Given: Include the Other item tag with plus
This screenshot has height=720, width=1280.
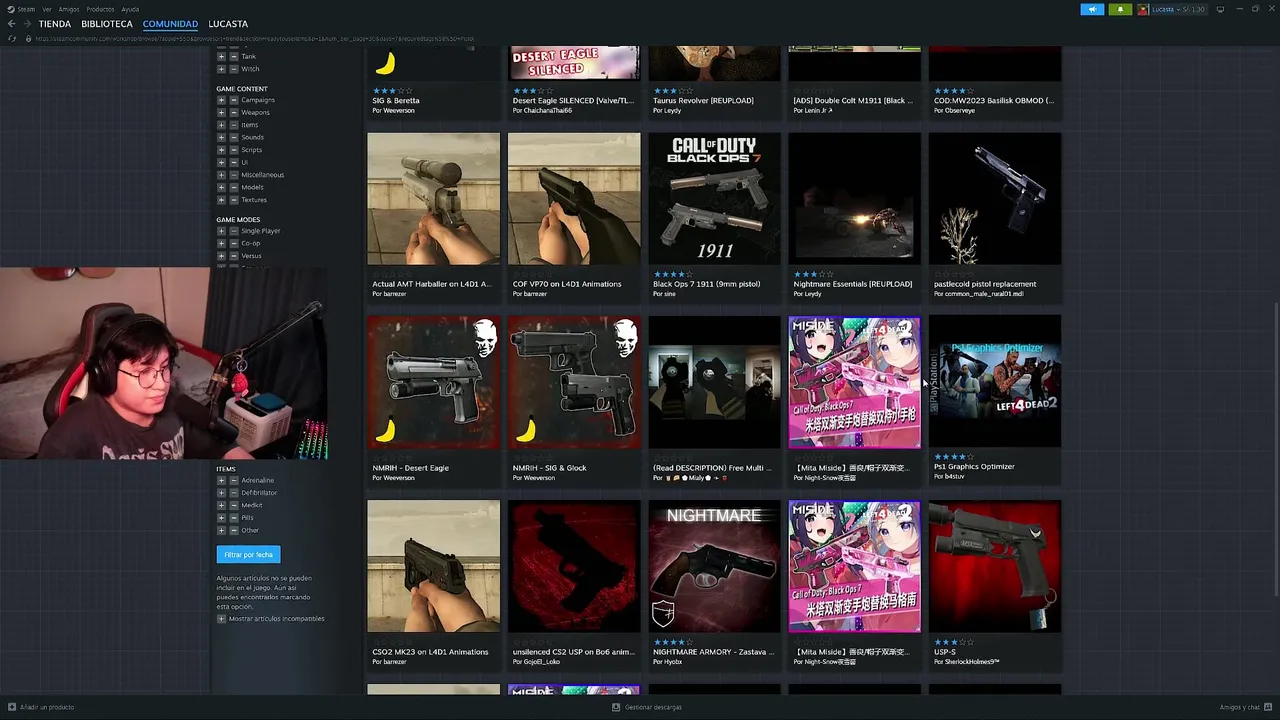Looking at the screenshot, I should [221, 530].
